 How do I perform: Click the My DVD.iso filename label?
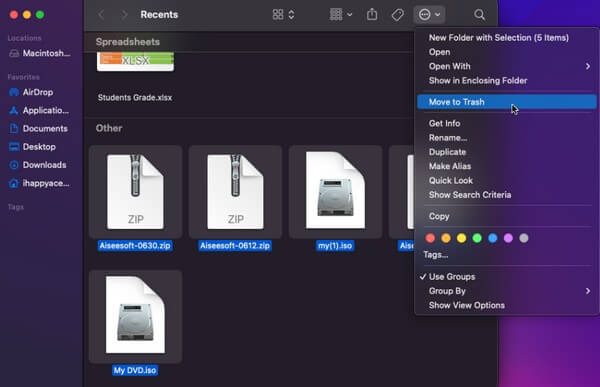(x=135, y=371)
